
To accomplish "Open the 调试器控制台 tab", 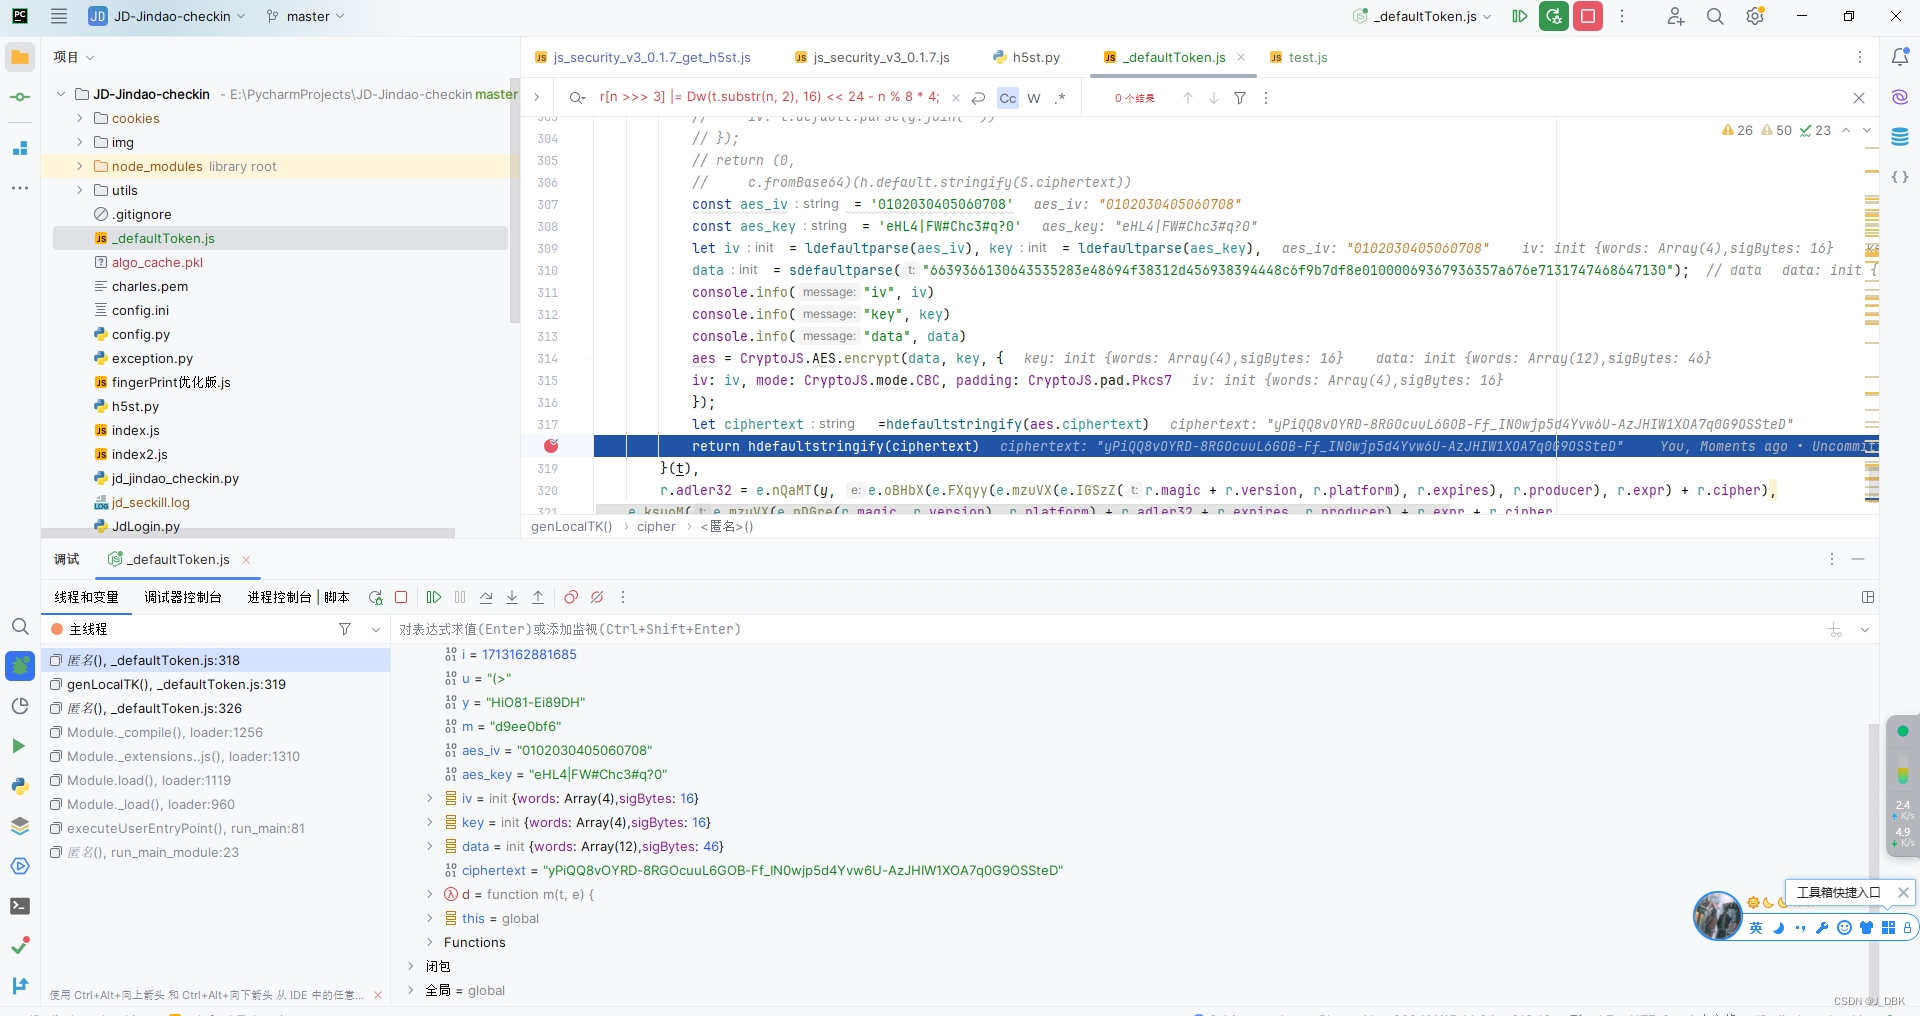I will coord(182,597).
